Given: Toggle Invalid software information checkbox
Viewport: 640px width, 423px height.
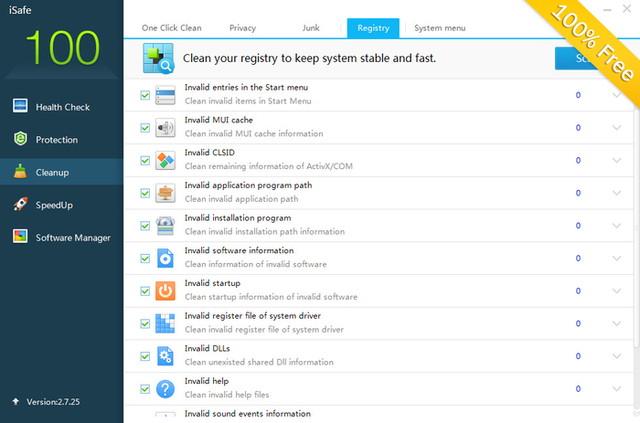Looking at the screenshot, I should [145, 258].
